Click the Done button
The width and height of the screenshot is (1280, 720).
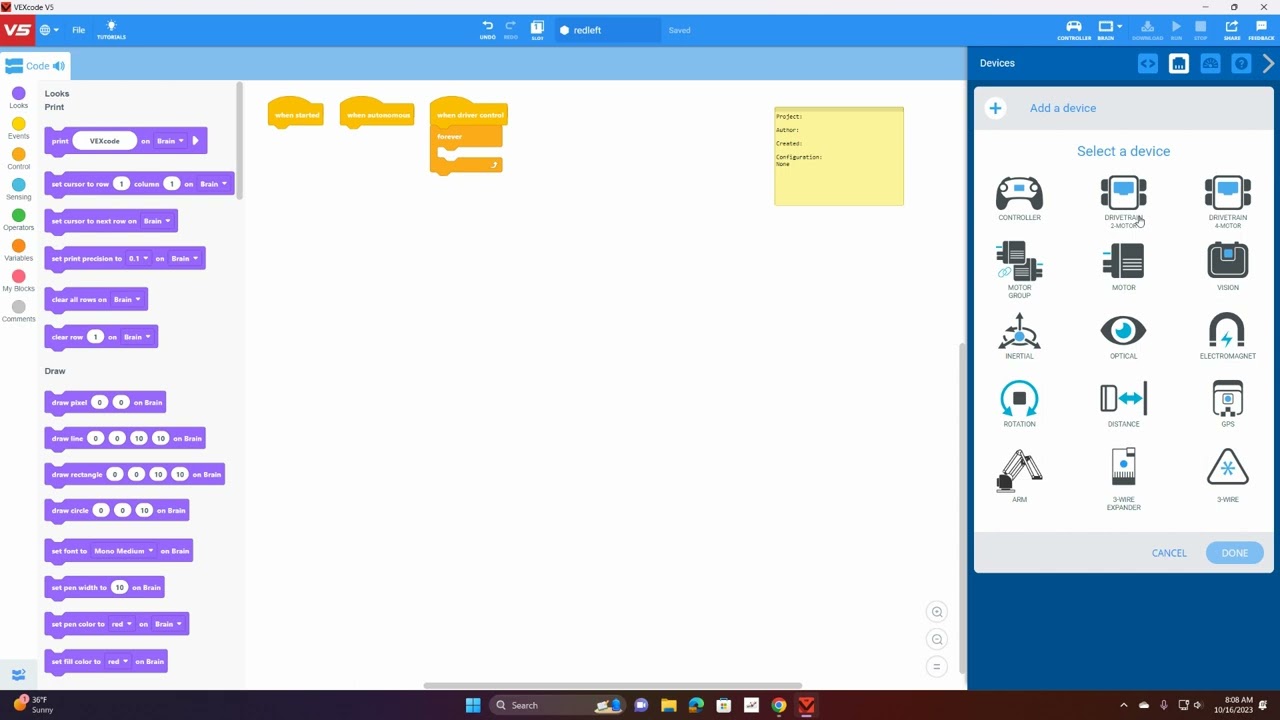coord(1234,553)
